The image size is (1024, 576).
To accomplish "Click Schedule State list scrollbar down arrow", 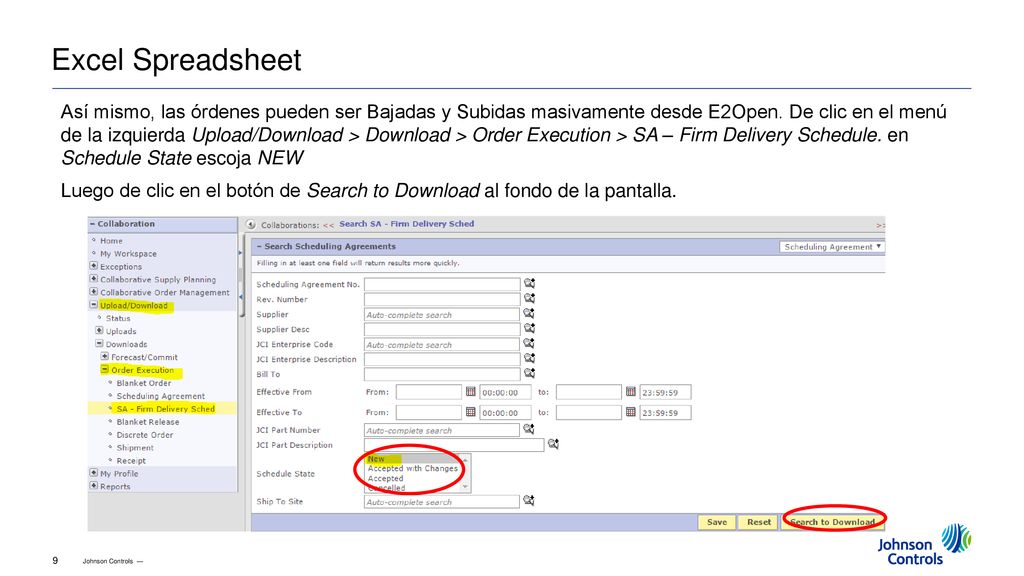I will [465, 487].
